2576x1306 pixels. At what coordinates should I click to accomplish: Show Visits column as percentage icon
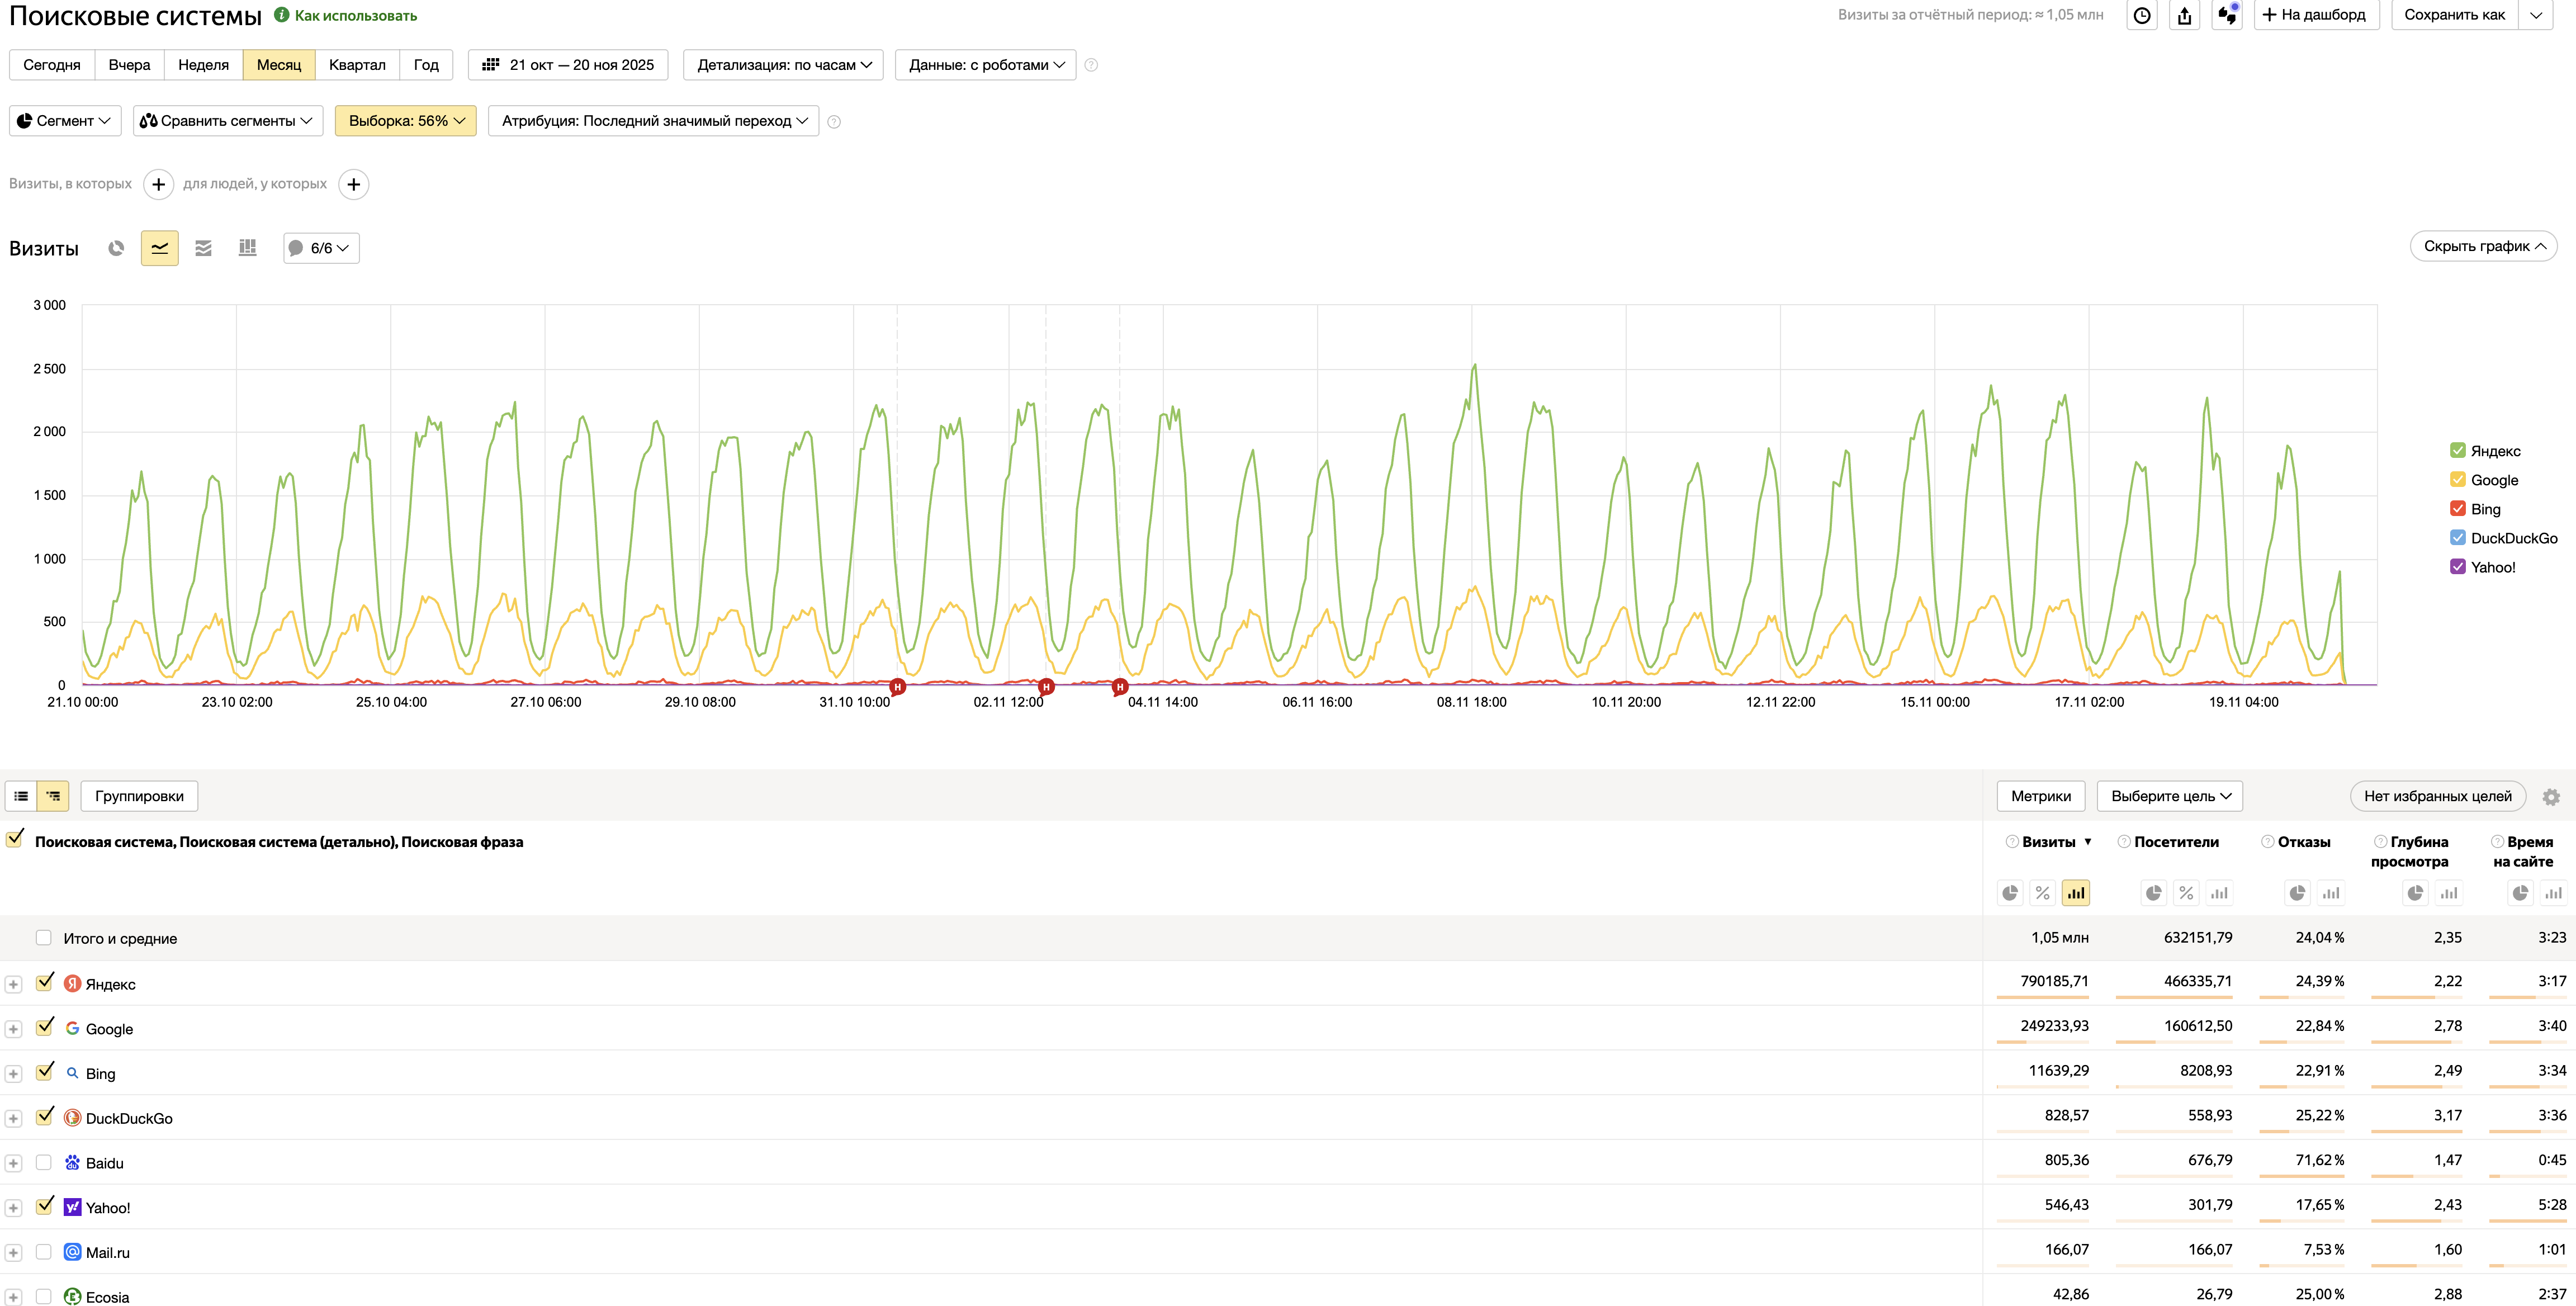click(x=2042, y=893)
